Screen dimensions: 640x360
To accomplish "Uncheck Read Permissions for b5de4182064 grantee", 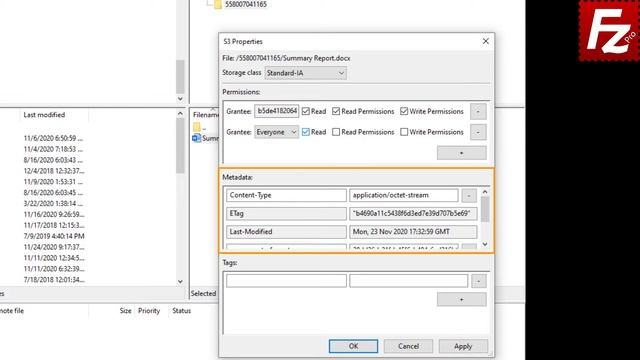I will [x=336, y=111].
